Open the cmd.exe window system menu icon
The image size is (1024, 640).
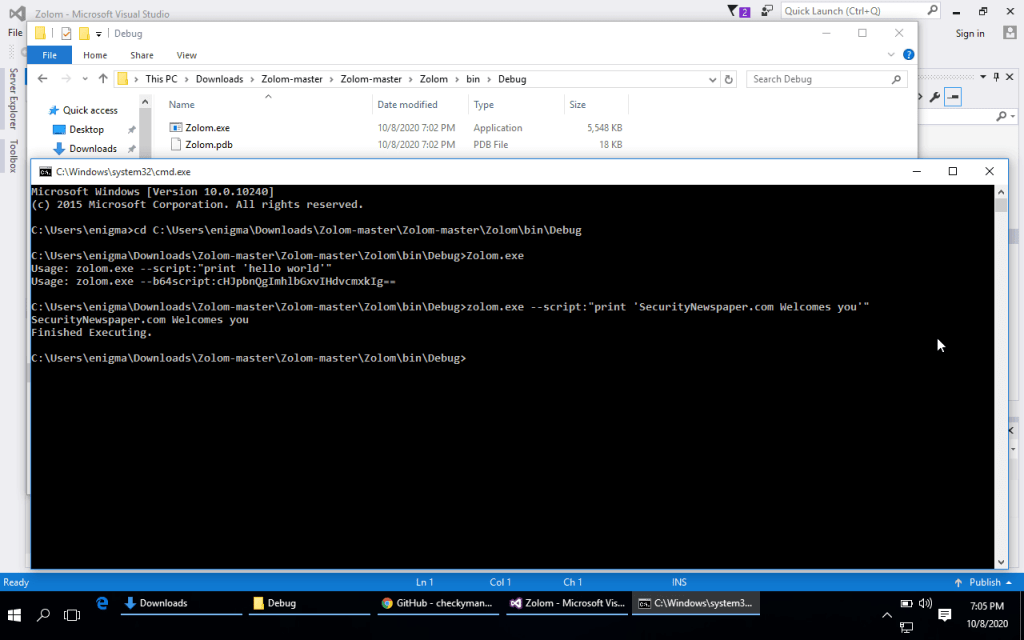45,172
